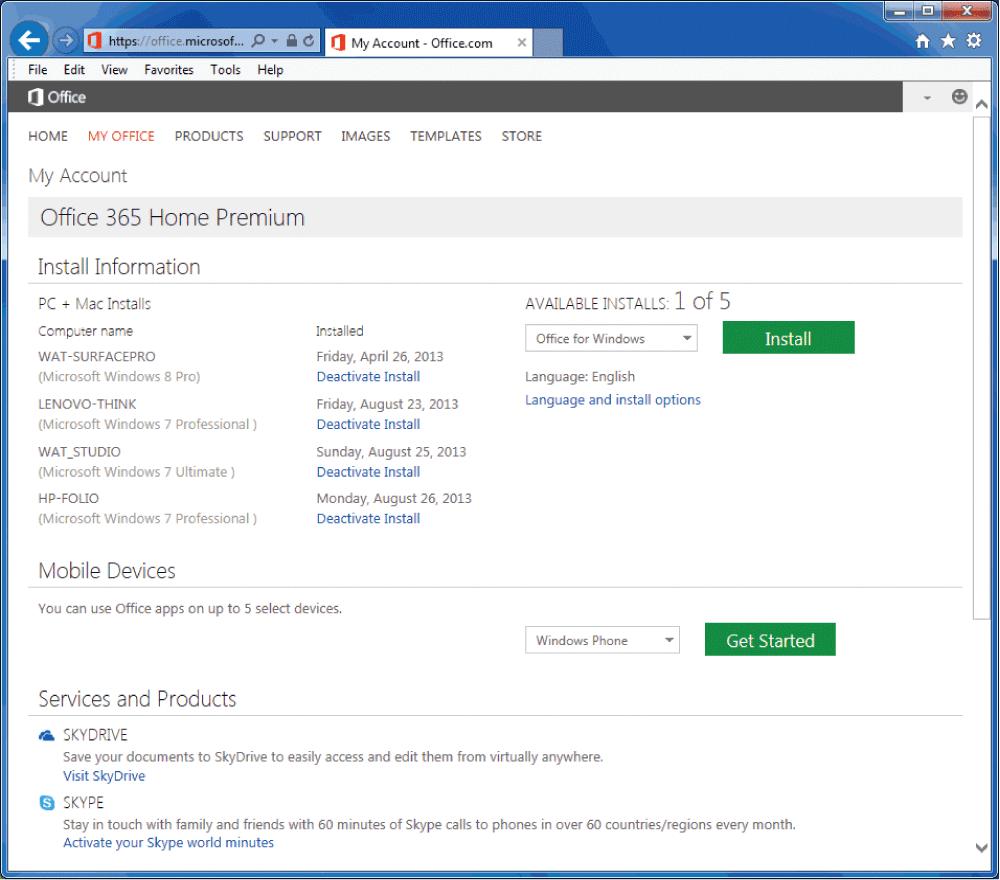Open the Tools menu

[x=225, y=70]
